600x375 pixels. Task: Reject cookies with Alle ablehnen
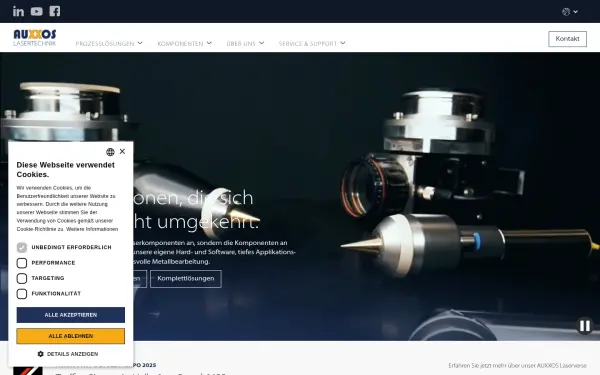click(70, 336)
